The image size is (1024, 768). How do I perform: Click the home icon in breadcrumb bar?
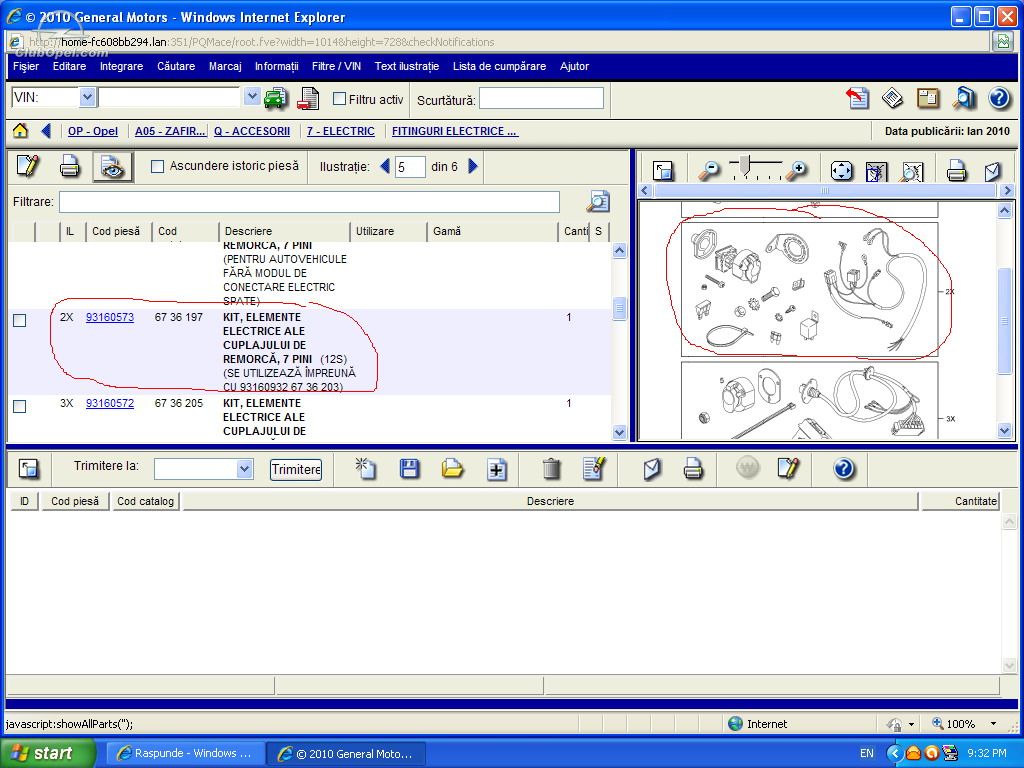[x=20, y=131]
